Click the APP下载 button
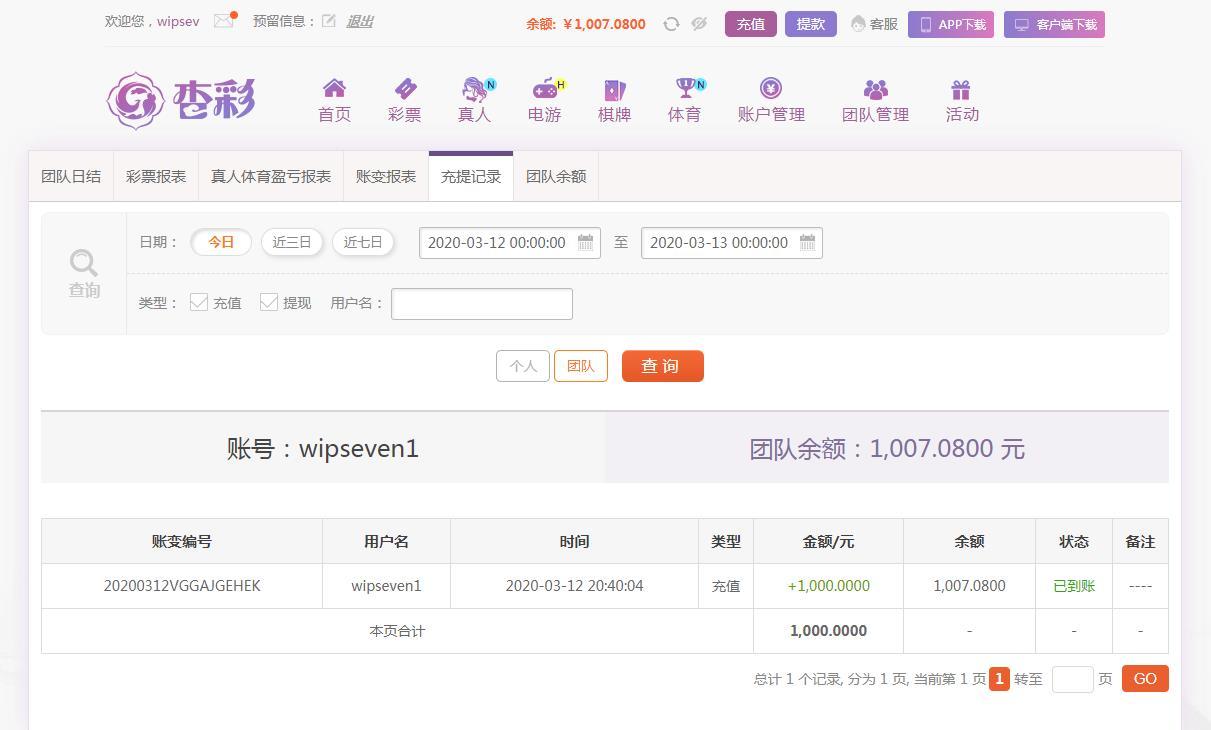This screenshot has width=1211, height=730. tap(951, 24)
